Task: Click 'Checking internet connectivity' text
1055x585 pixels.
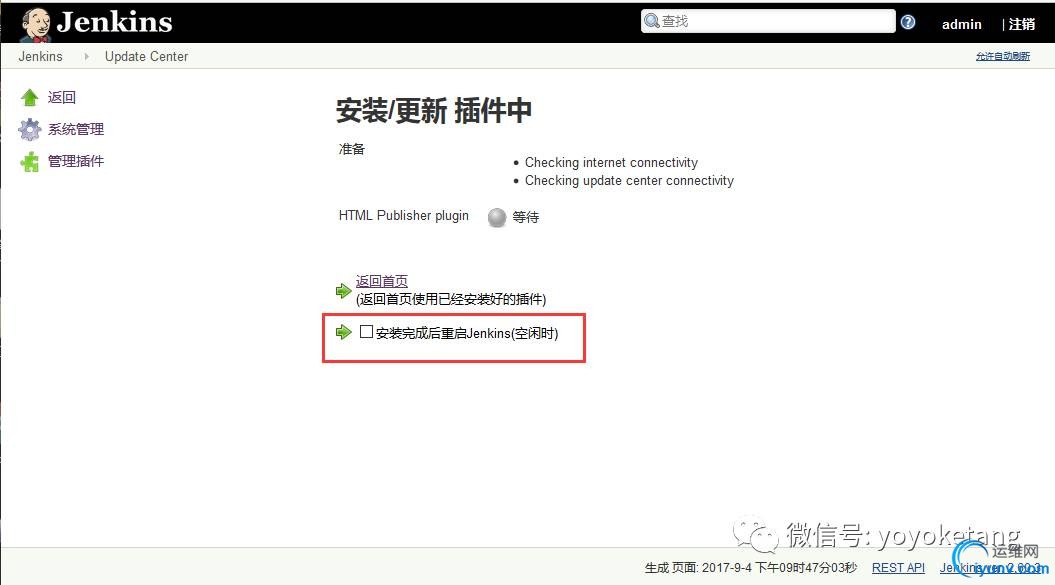Action: click(x=611, y=162)
